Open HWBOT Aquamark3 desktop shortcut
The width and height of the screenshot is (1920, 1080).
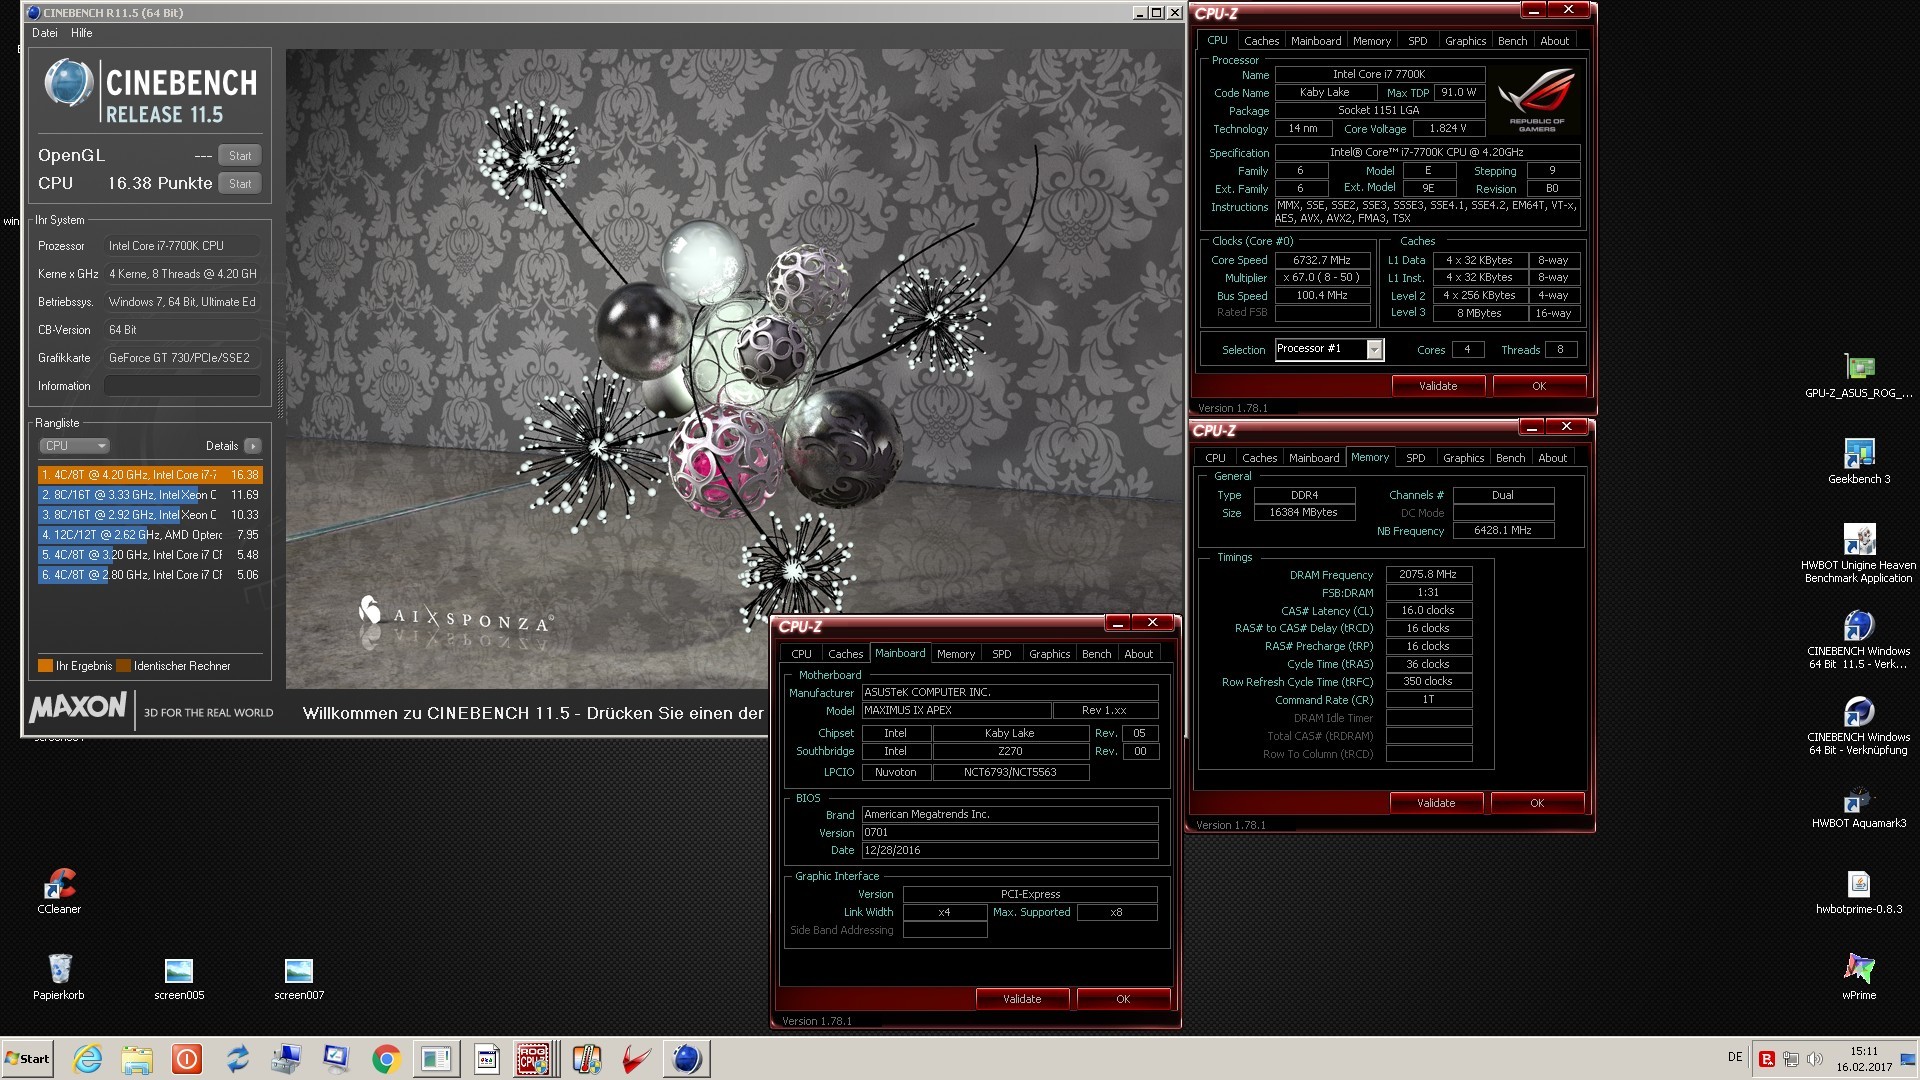[1858, 808]
